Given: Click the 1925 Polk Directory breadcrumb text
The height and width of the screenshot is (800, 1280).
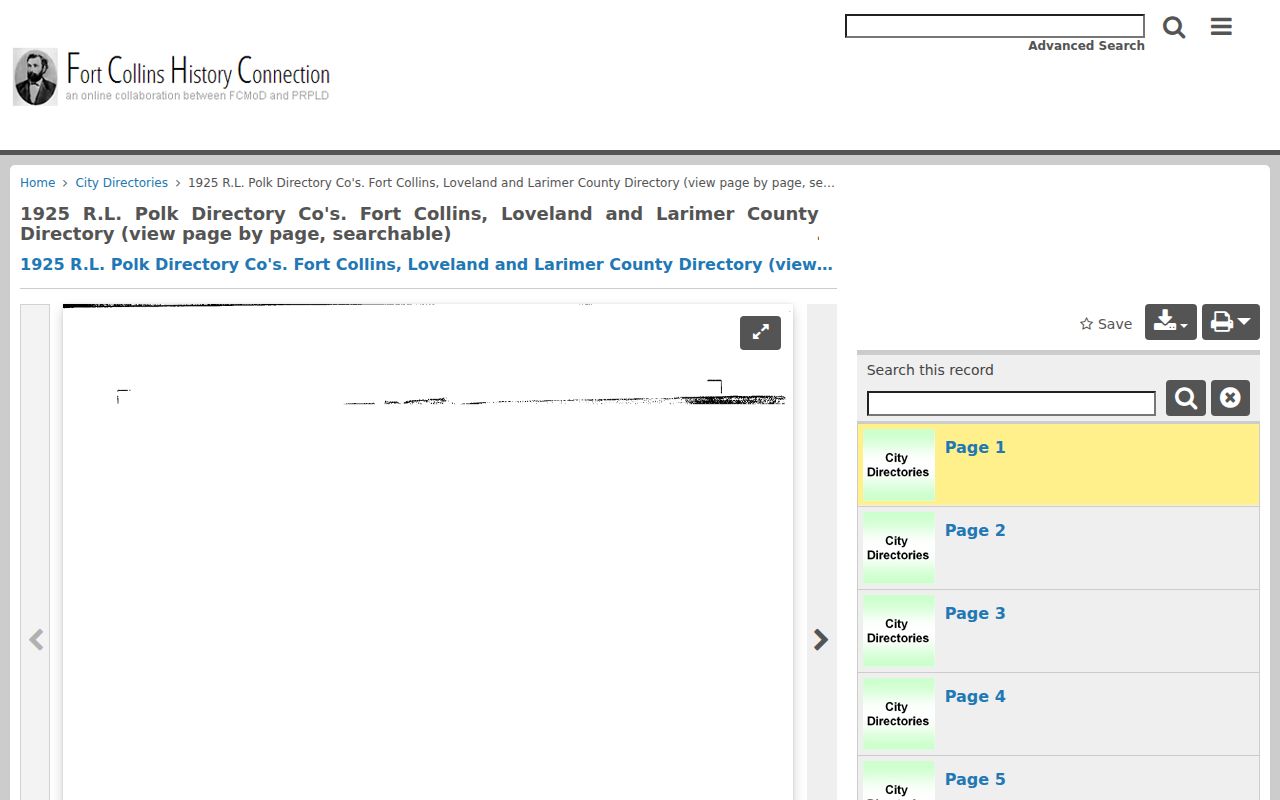Looking at the screenshot, I should pos(511,183).
